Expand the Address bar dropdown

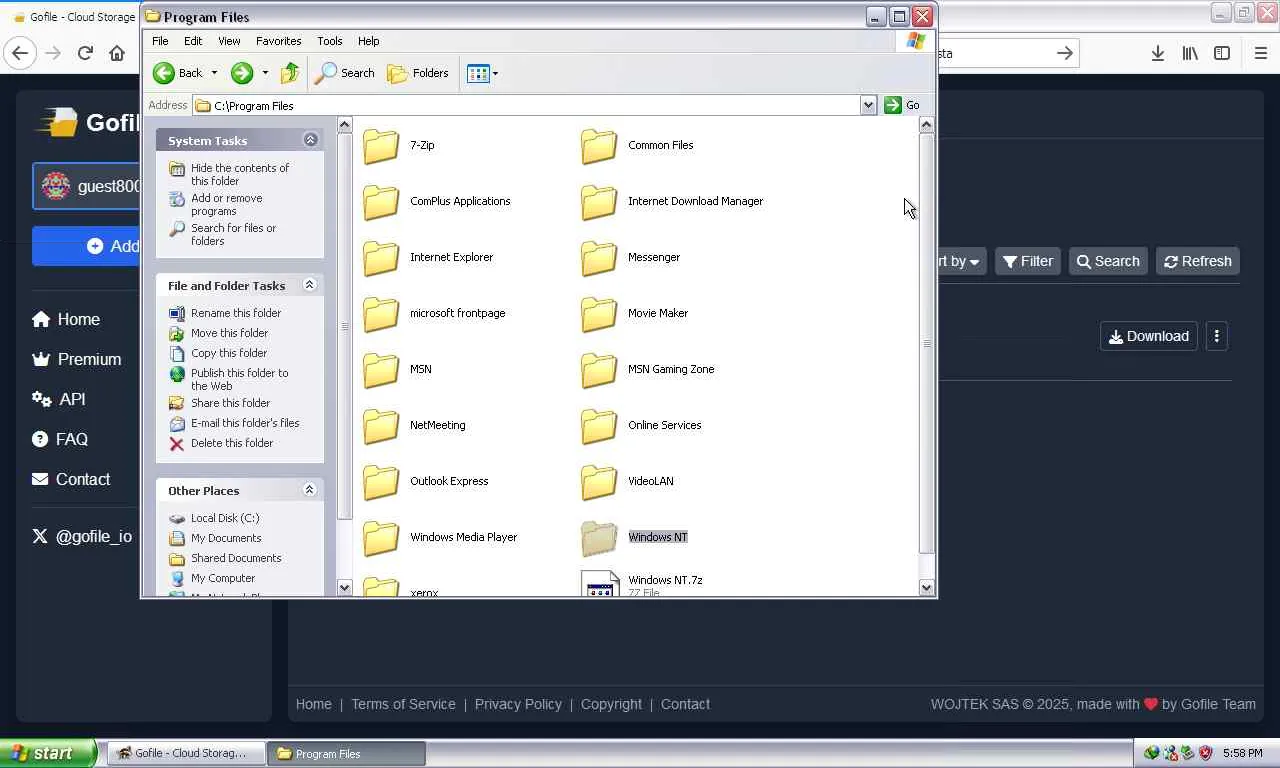click(868, 105)
